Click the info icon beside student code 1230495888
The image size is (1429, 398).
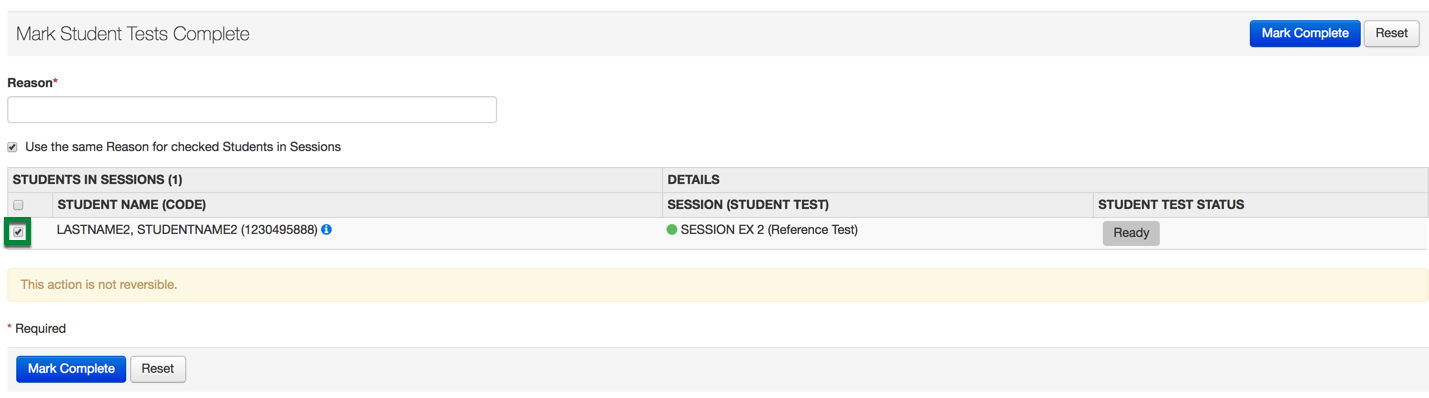[327, 229]
